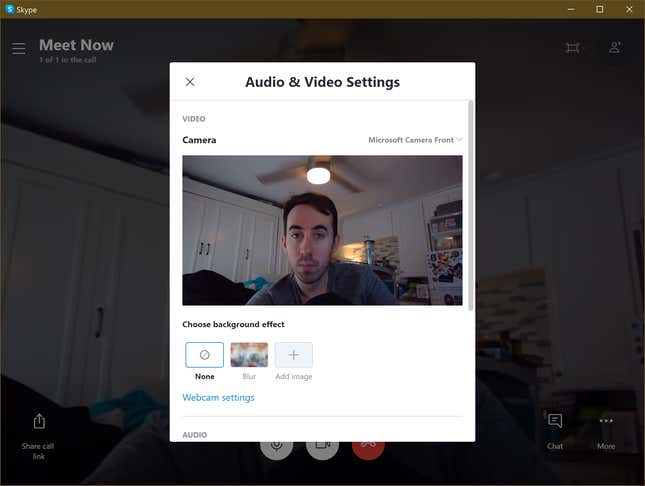This screenshot has width=645, height=486.
Task: Click the settings dialog scrollbar
Action: [471, 205]
